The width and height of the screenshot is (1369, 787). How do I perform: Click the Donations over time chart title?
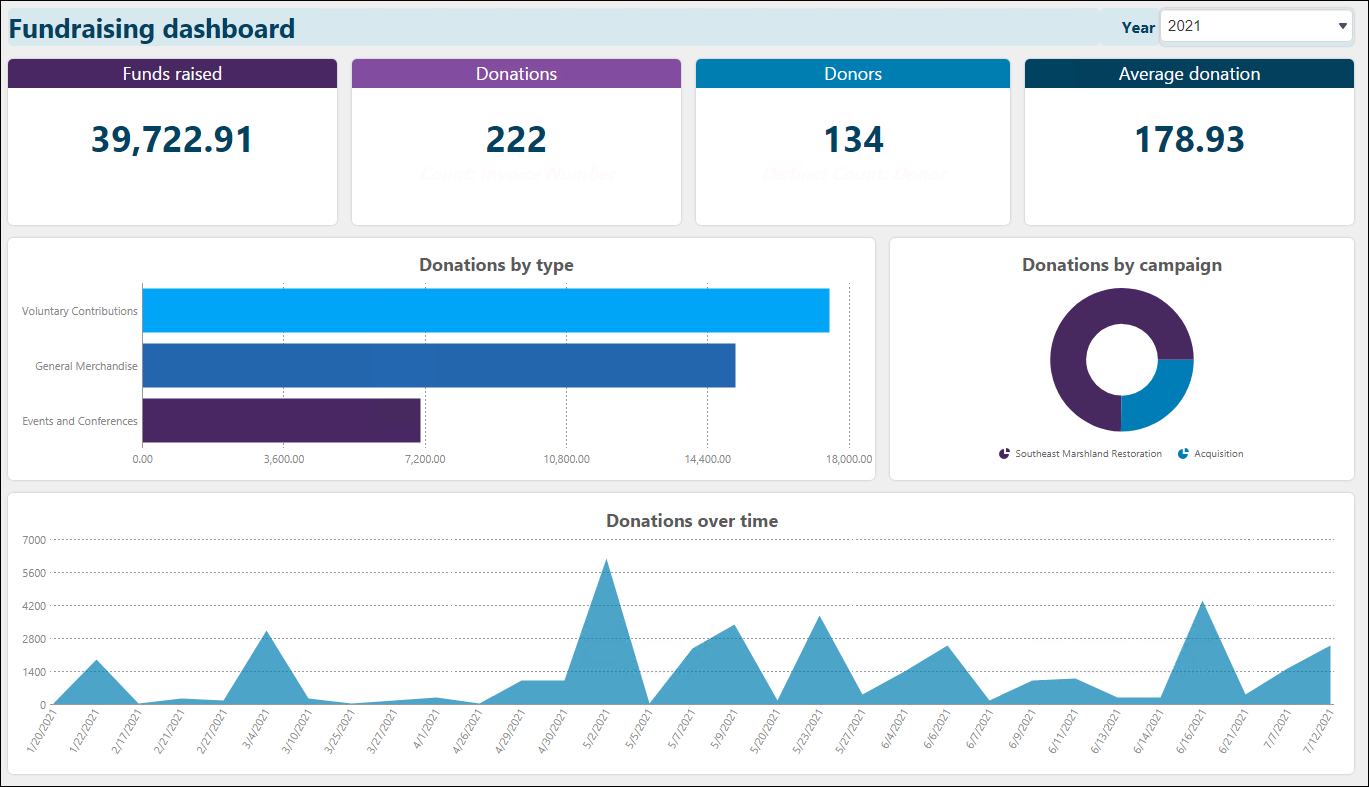[x=692, y=521]
